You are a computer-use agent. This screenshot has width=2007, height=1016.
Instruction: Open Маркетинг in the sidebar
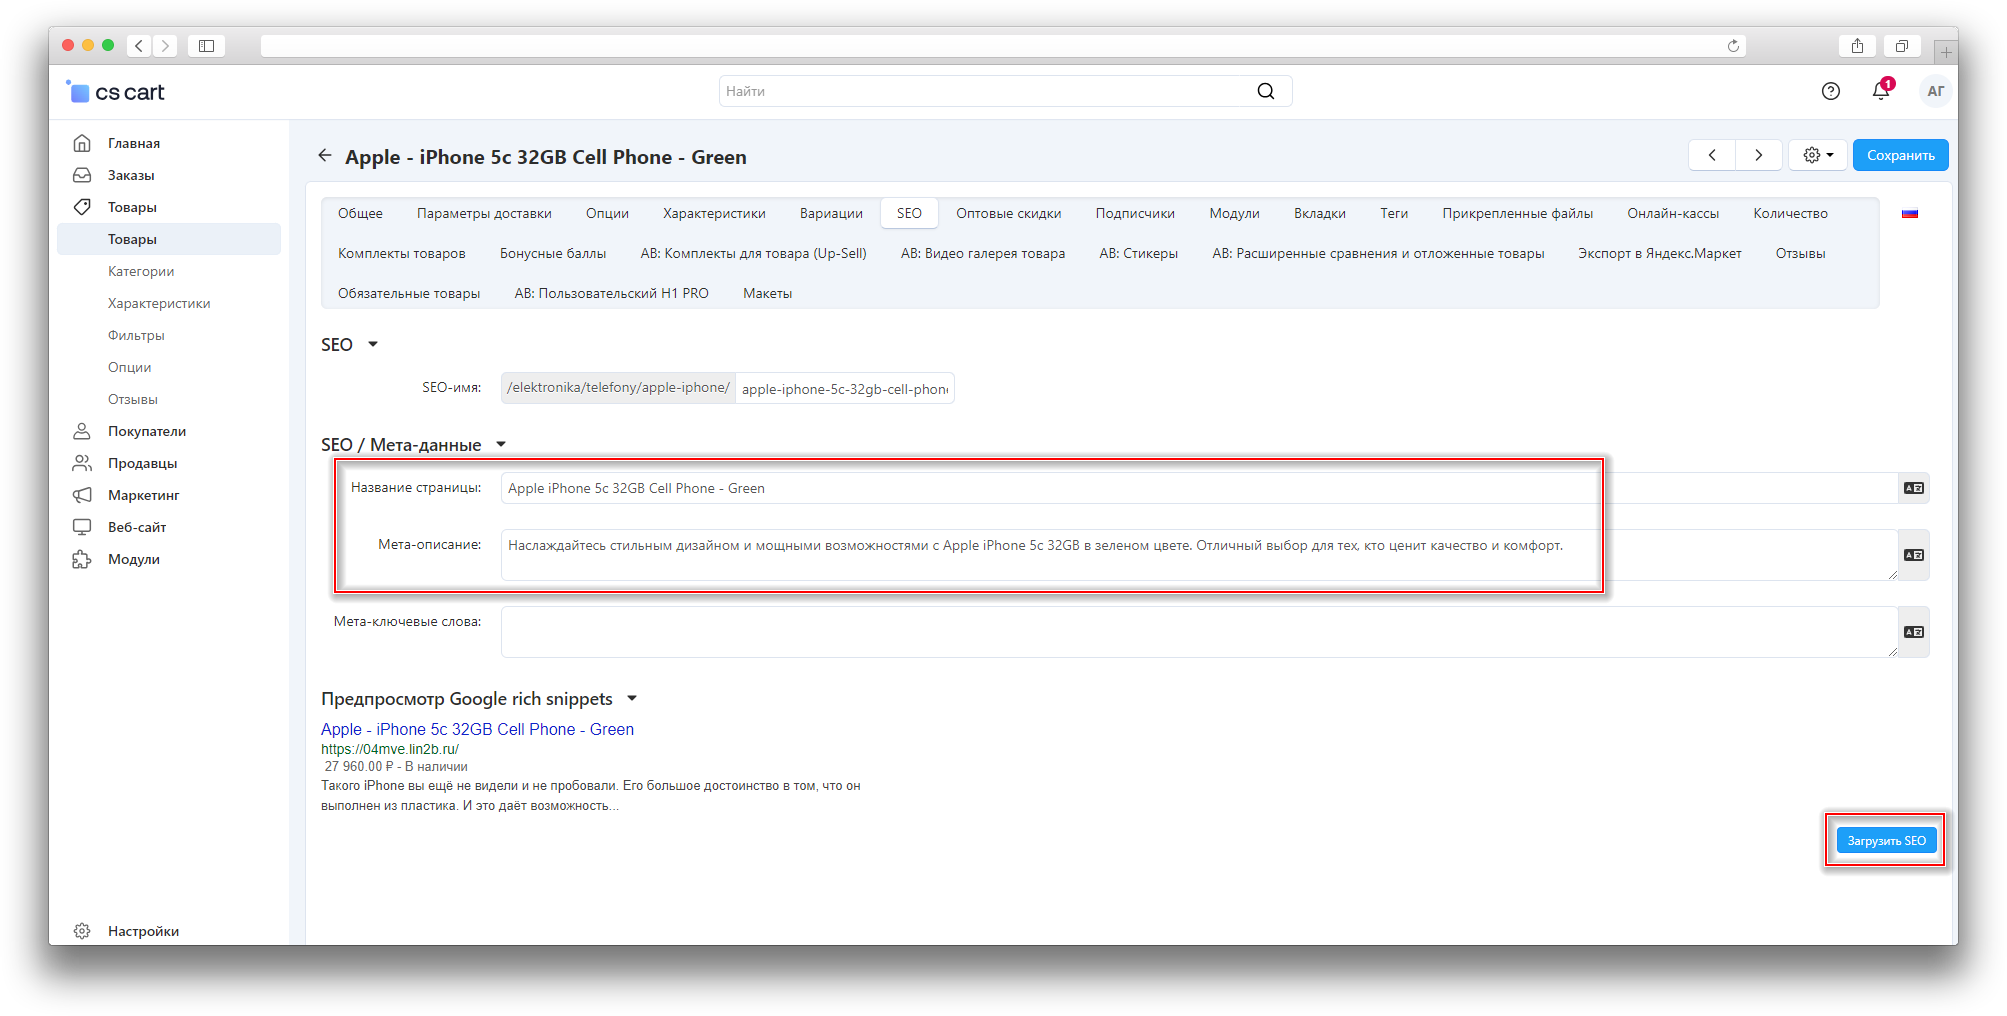[143, 495]
